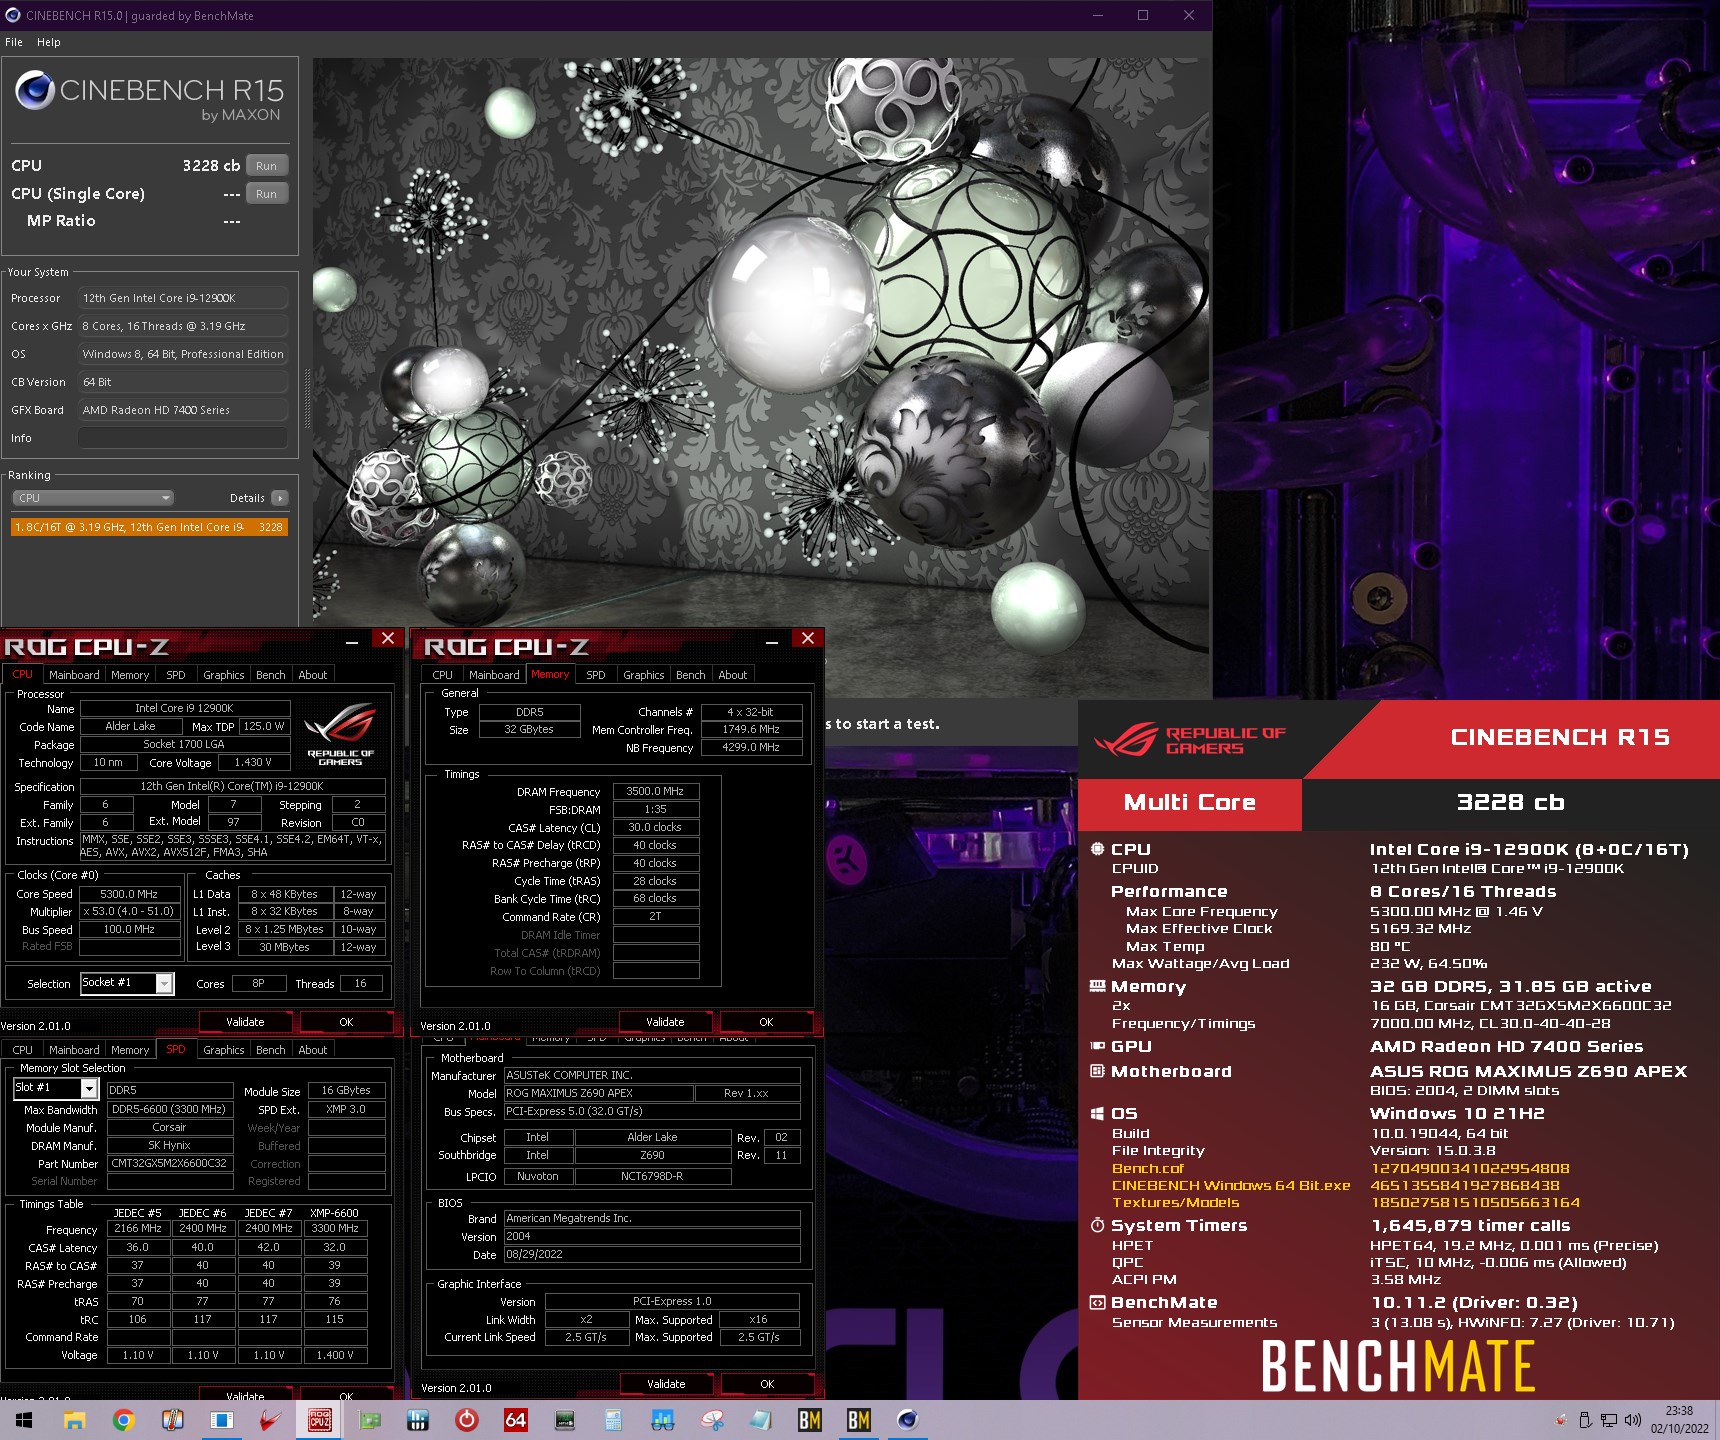Switch to Mainboard tab in Processor CPU-Z window

[74, 675]
